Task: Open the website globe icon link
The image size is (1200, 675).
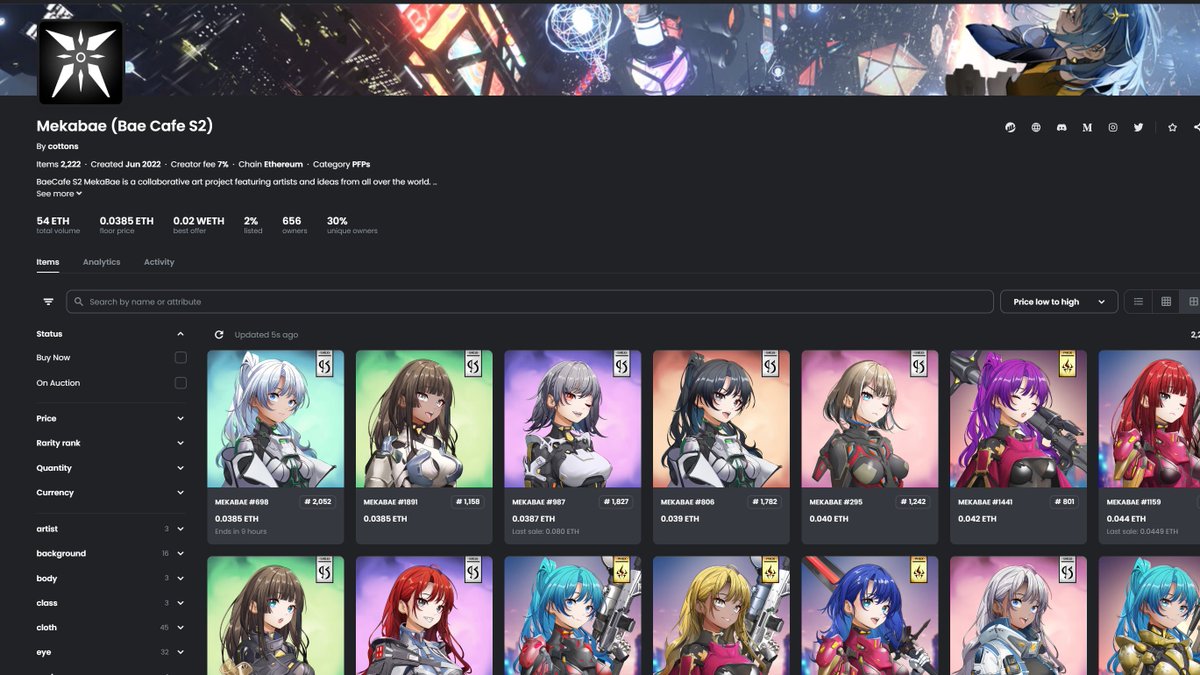Action: 1036,127
